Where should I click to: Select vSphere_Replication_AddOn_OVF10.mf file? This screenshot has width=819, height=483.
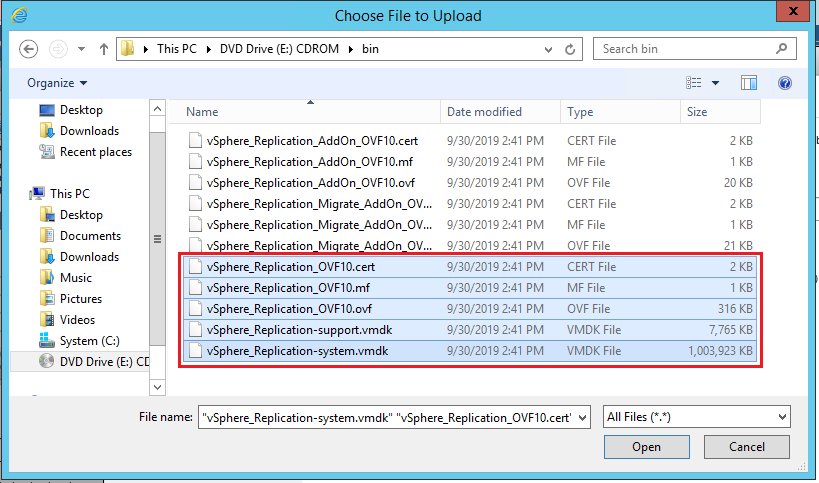point(470,162)
